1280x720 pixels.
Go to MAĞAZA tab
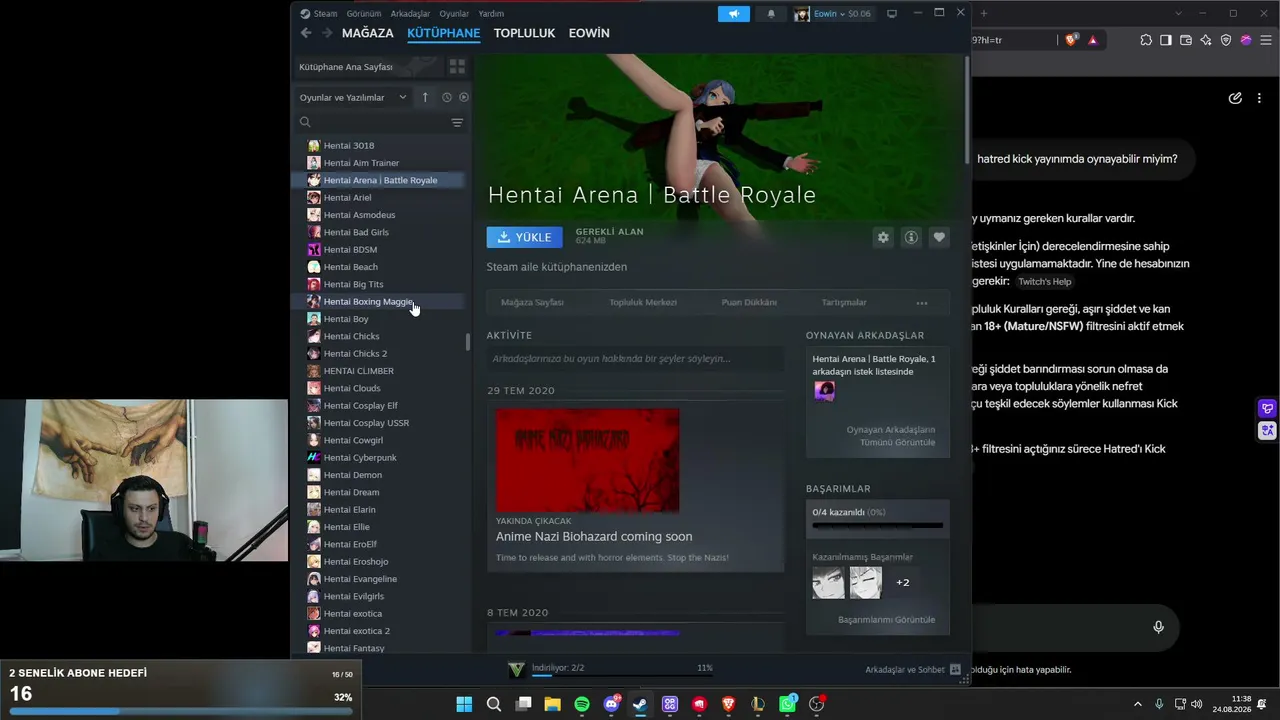tap(368, 33)
